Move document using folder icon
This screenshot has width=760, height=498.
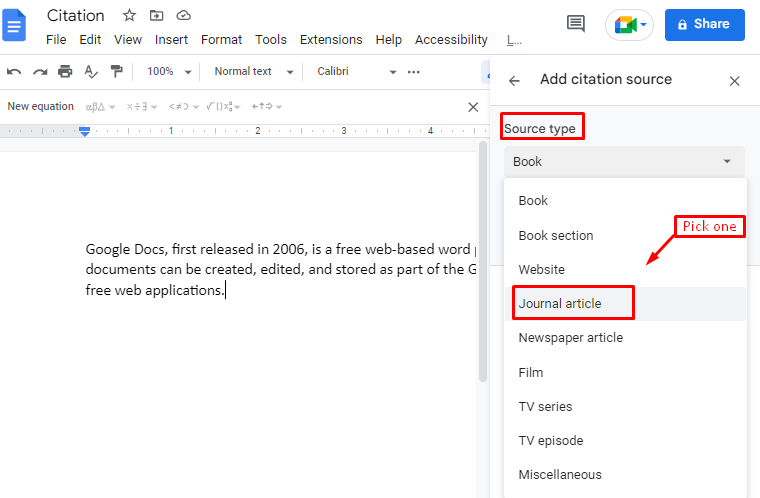coord(156,16)
